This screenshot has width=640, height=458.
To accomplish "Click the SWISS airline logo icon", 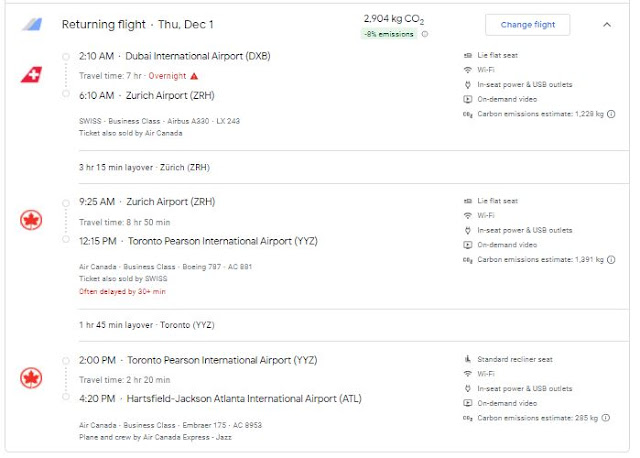I will point(31,75).
